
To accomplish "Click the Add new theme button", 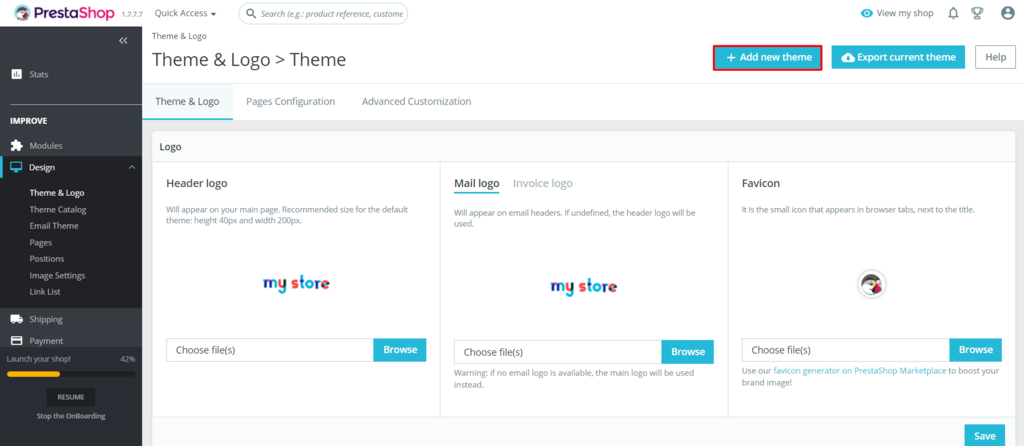I will point(767,57).
